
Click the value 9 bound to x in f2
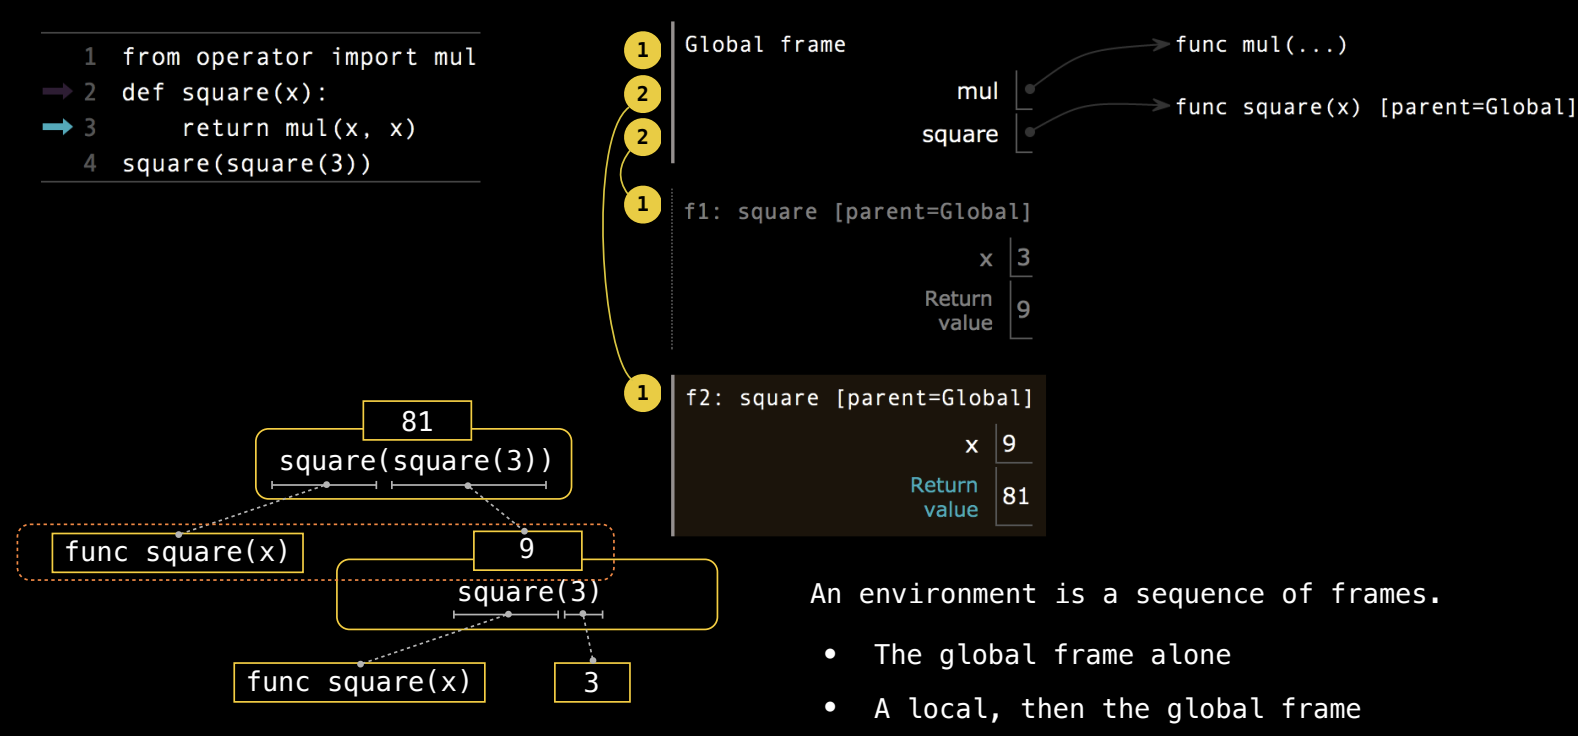click(x=1009, y=444)
